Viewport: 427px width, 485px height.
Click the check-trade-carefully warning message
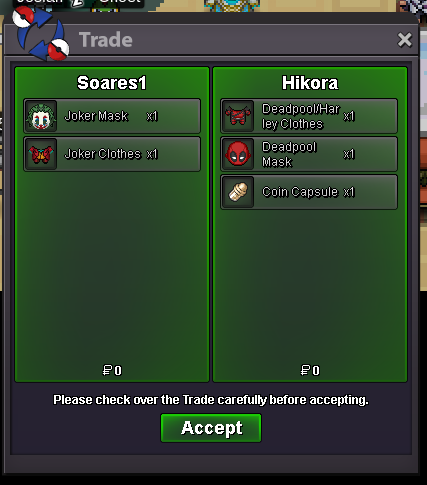211,400
